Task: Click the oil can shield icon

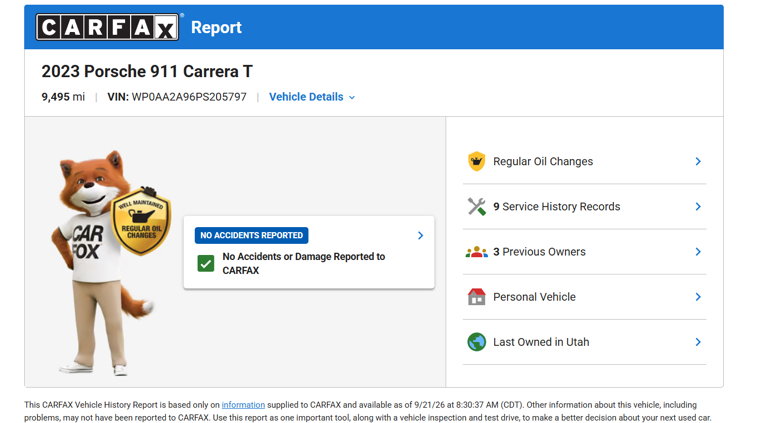Action: [476, 161]
